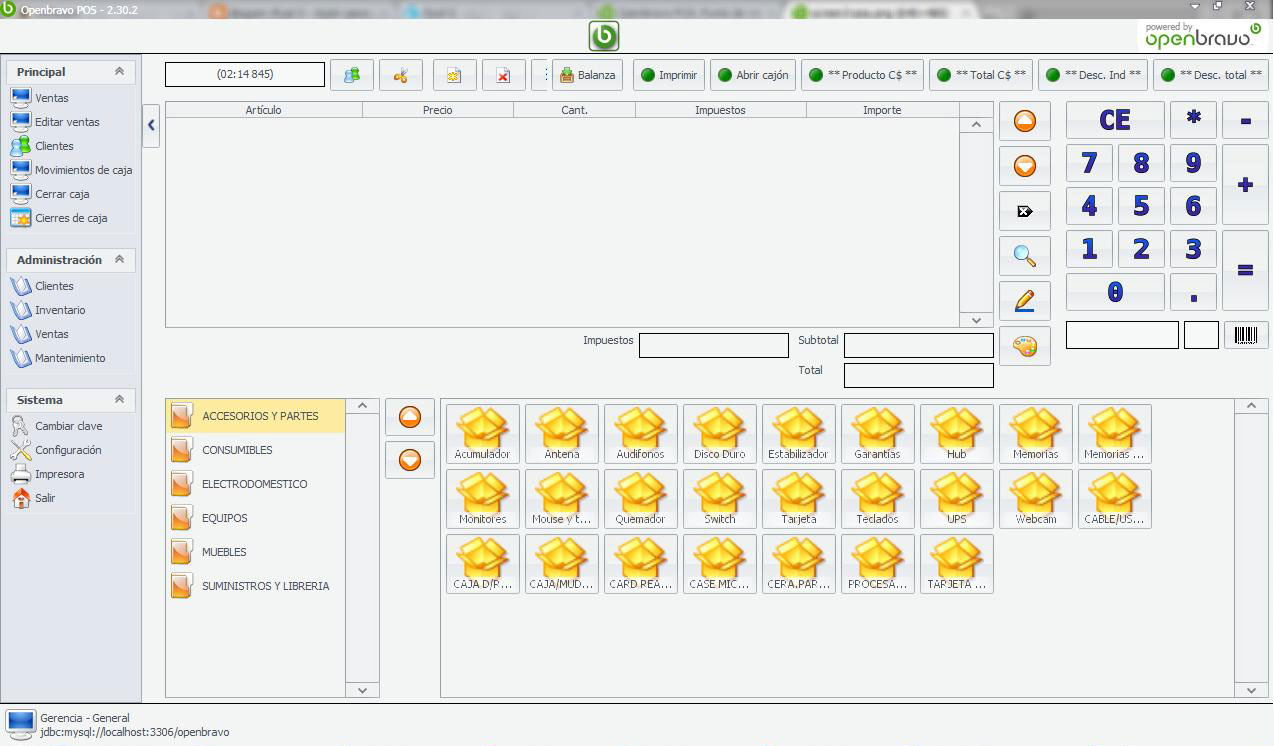
Task: Click the CE clear key on the keypad
Action: coord(1113,119)
